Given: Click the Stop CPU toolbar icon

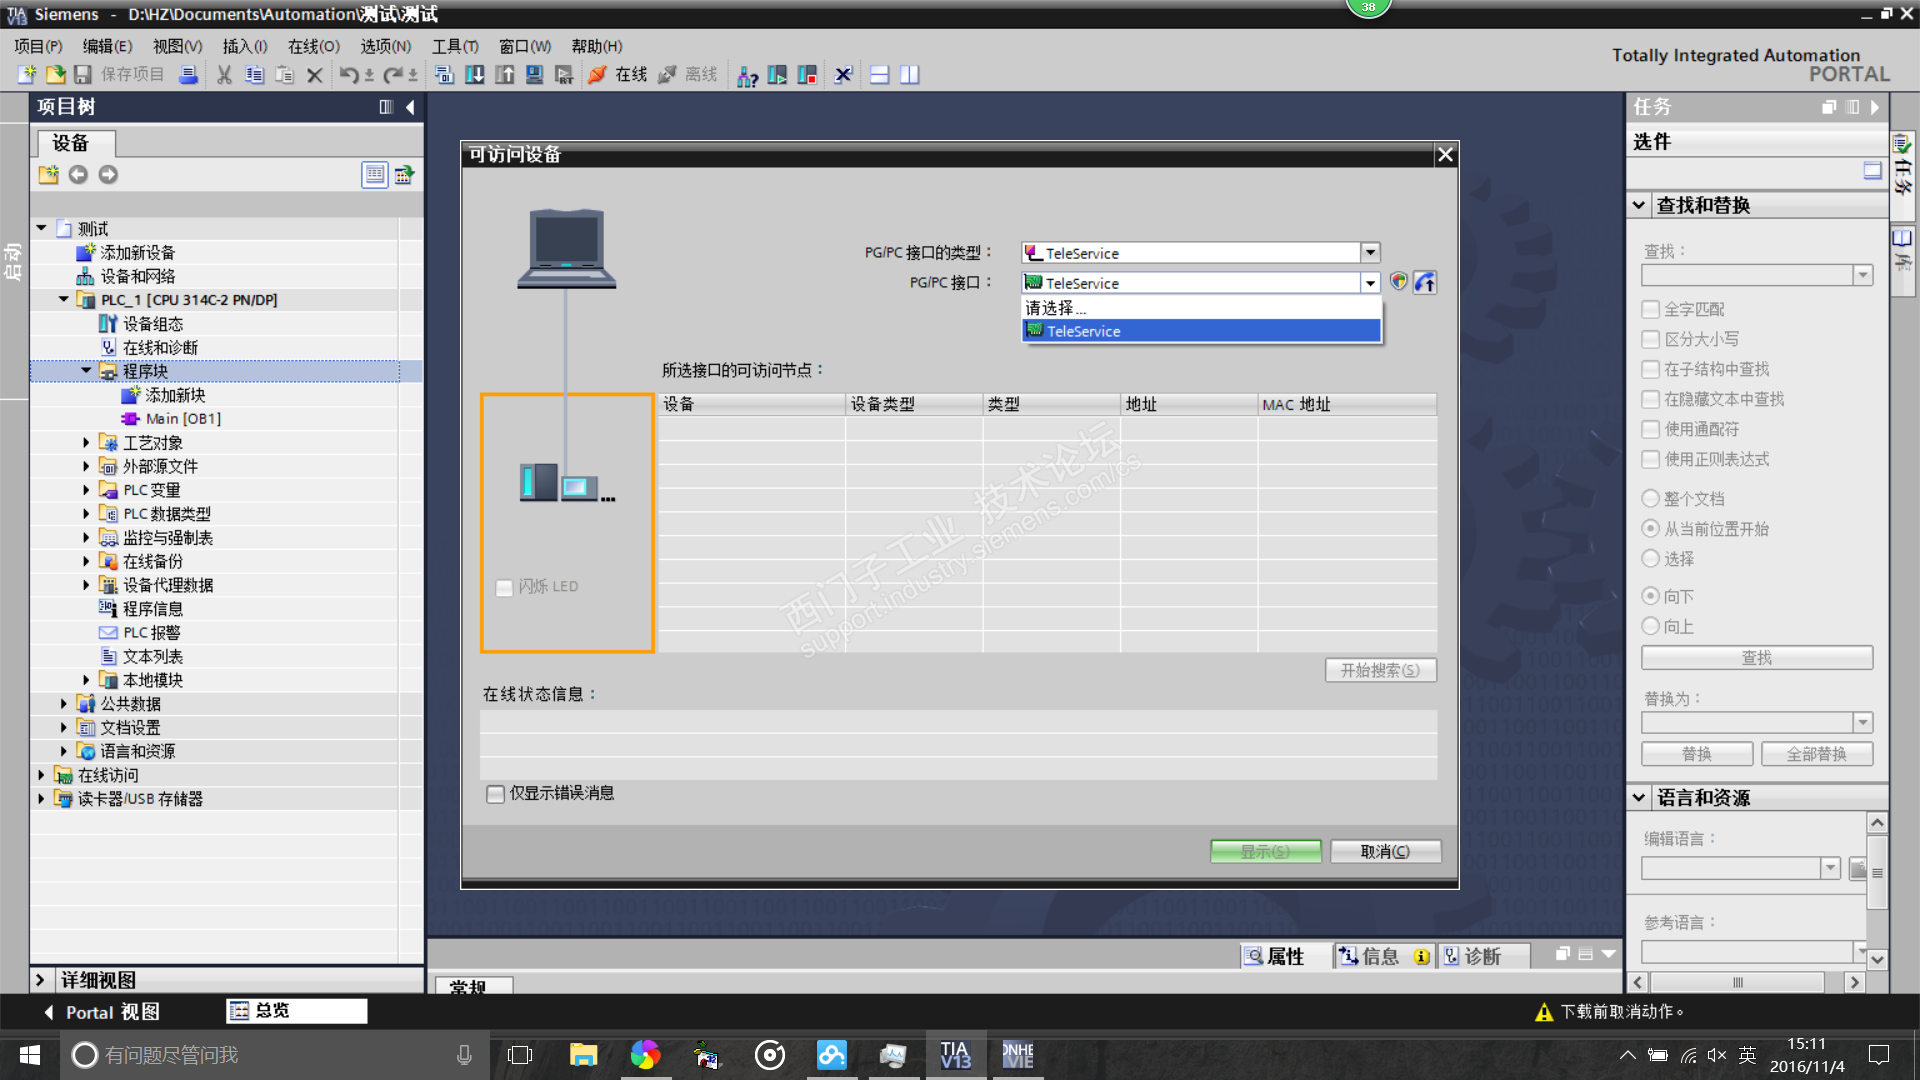Looking at the screenshot, I should tap(807, 75).
